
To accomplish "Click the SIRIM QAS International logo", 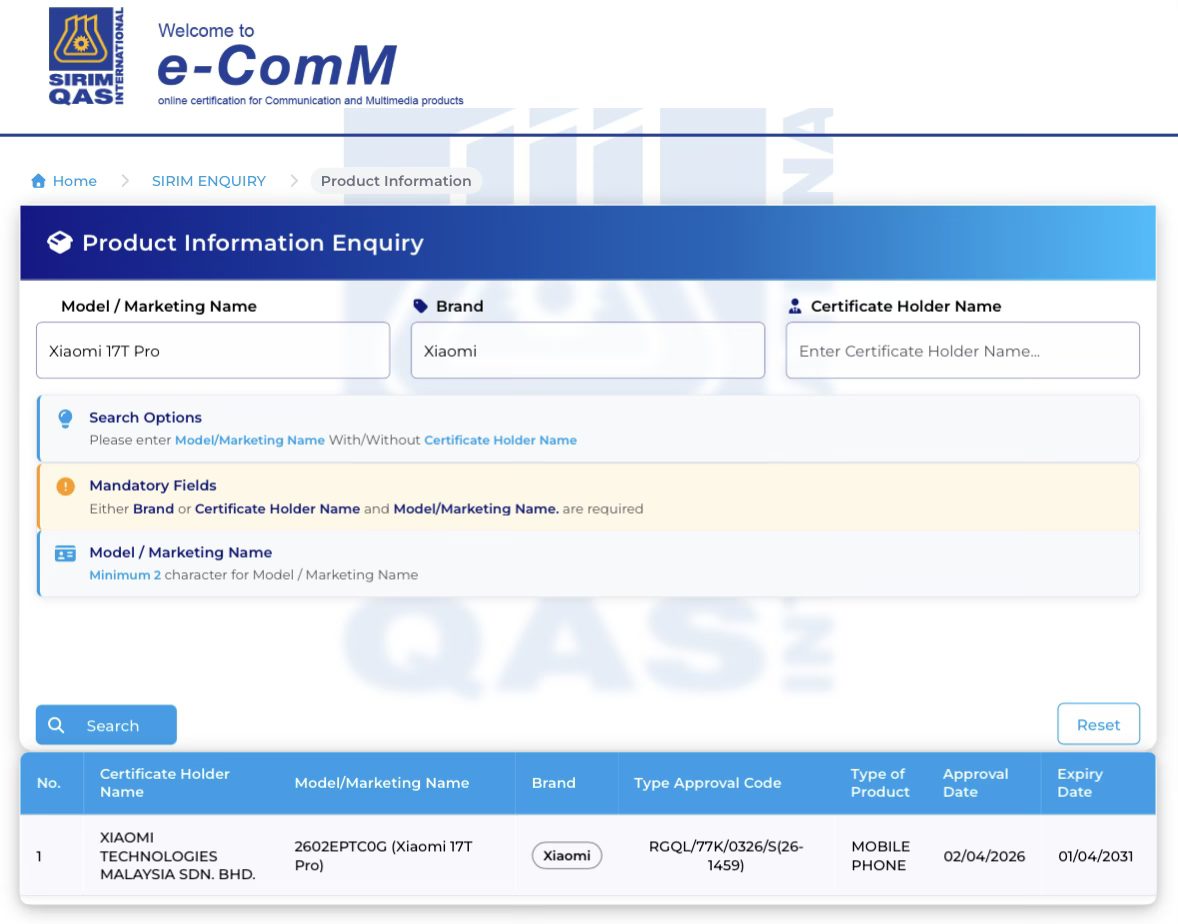I will coord(86,57).
